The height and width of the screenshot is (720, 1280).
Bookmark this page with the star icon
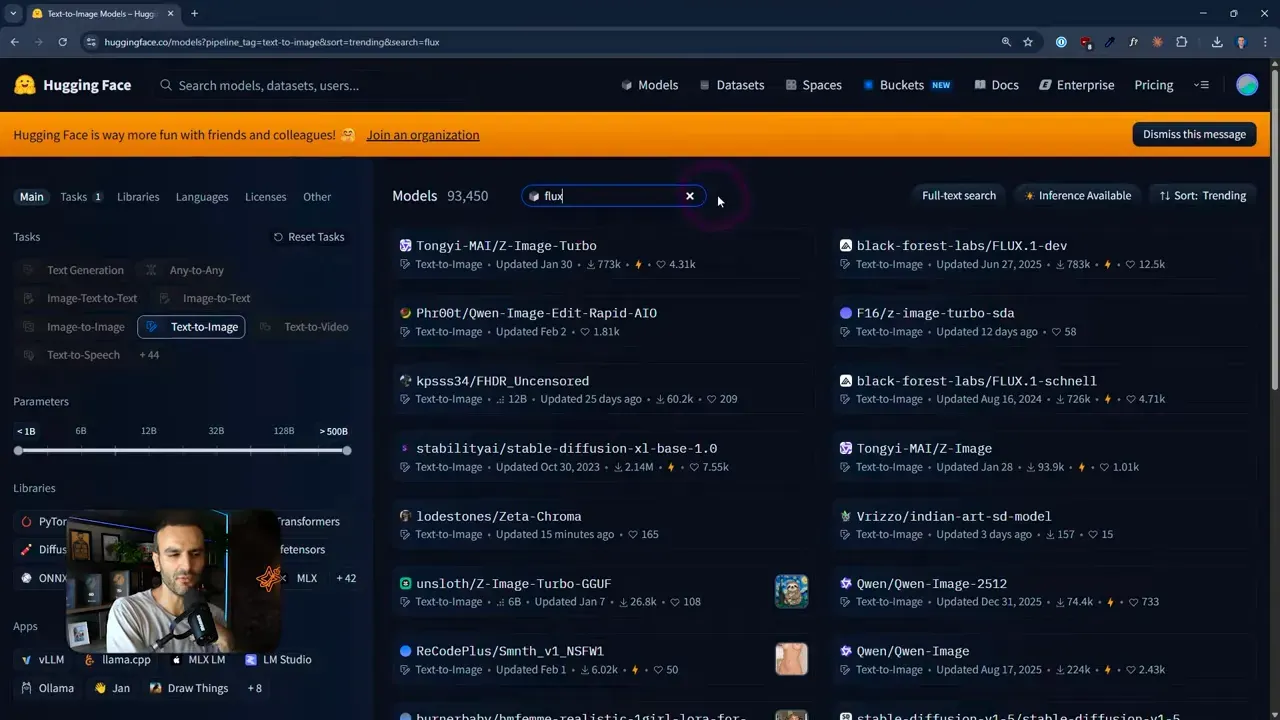pyautogui.click(x=1028, y=42)
